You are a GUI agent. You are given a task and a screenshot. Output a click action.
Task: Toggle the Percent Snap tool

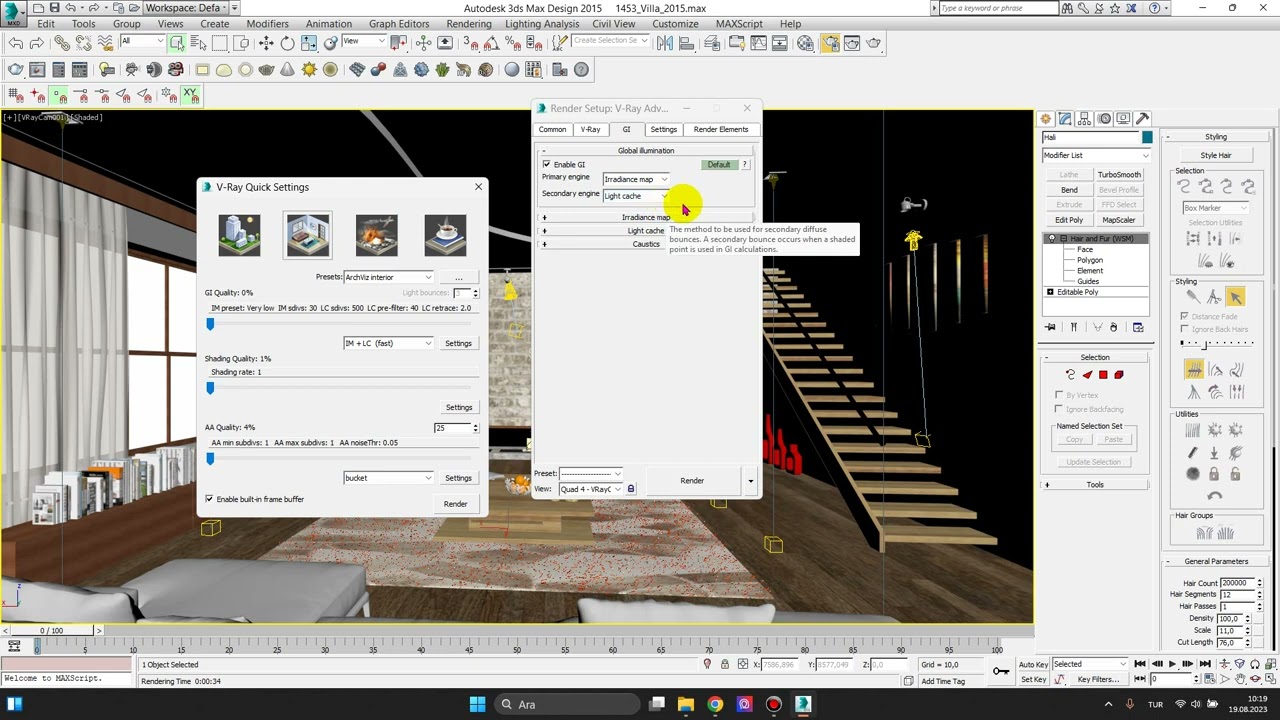click(513, 43)
